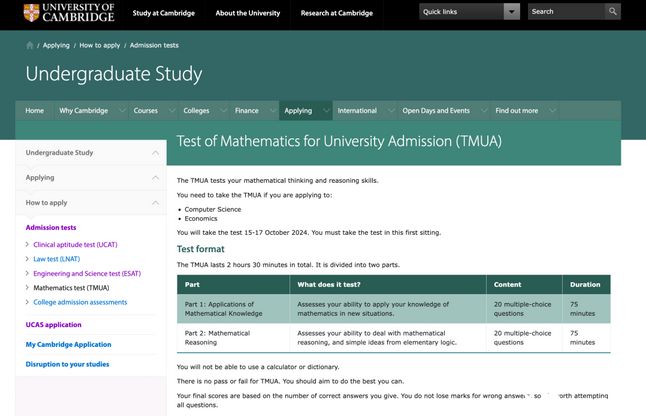Image resolution: width=646 pixels, height=416 pixels.
Task: Open Law test (LNAT) link
Action: [56, 259]
